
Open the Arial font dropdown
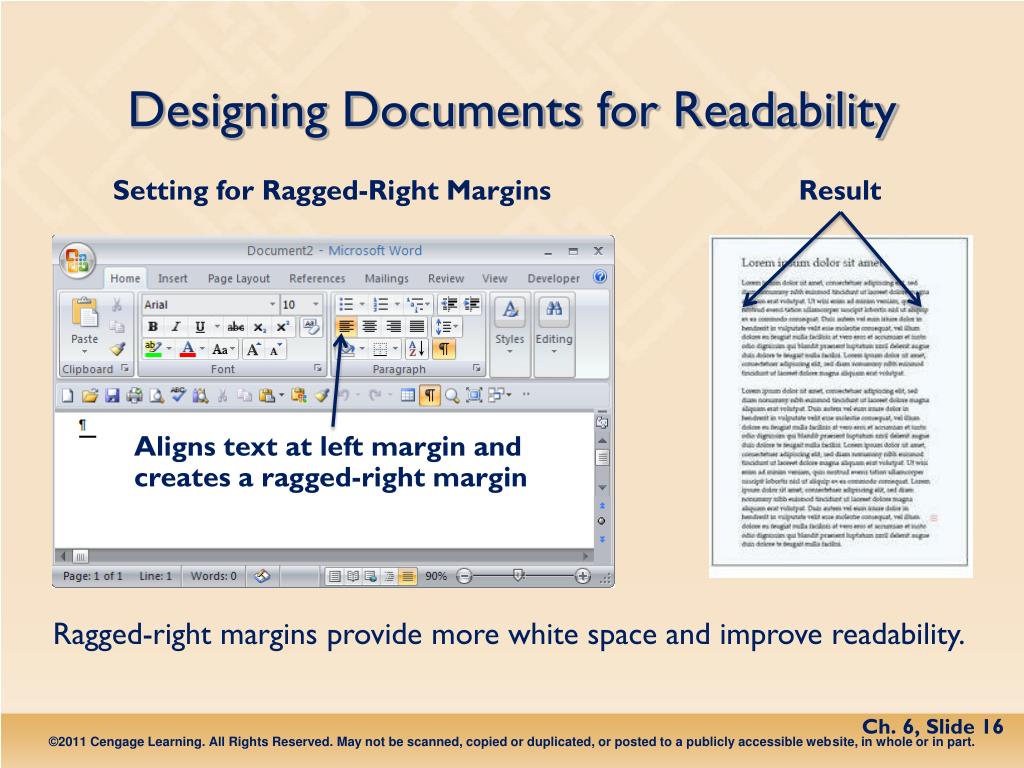(272, 304)
